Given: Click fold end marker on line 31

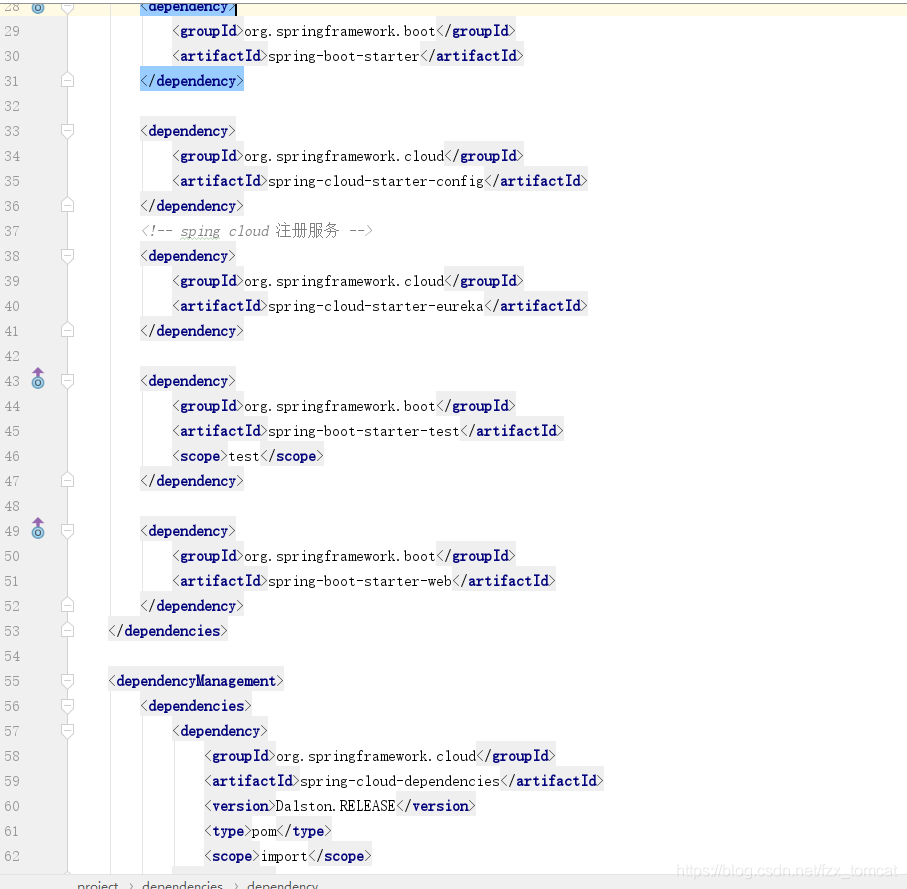Looking at the screenshot, I should 67,80.
